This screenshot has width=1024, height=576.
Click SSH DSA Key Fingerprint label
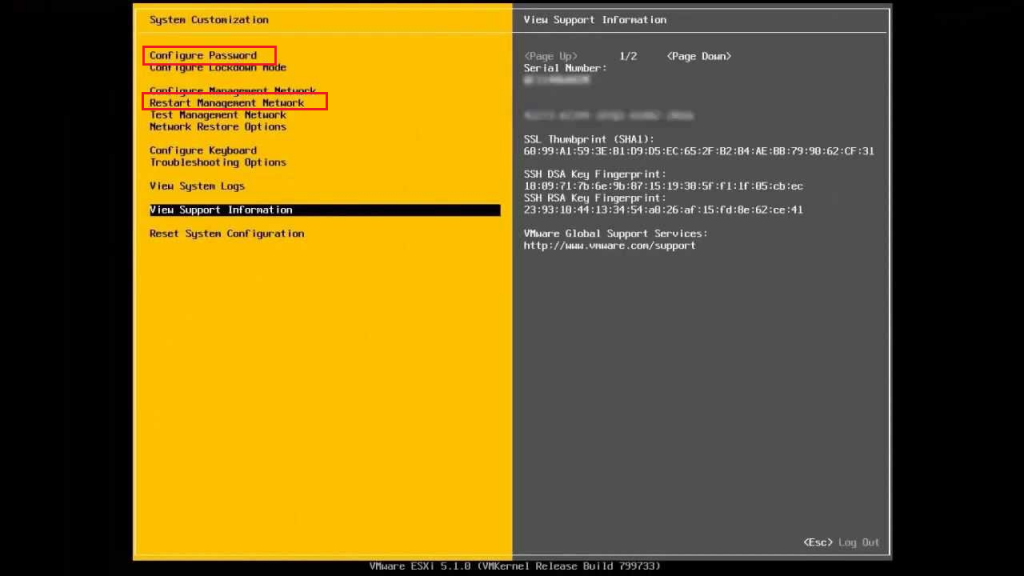click(594, 174)
